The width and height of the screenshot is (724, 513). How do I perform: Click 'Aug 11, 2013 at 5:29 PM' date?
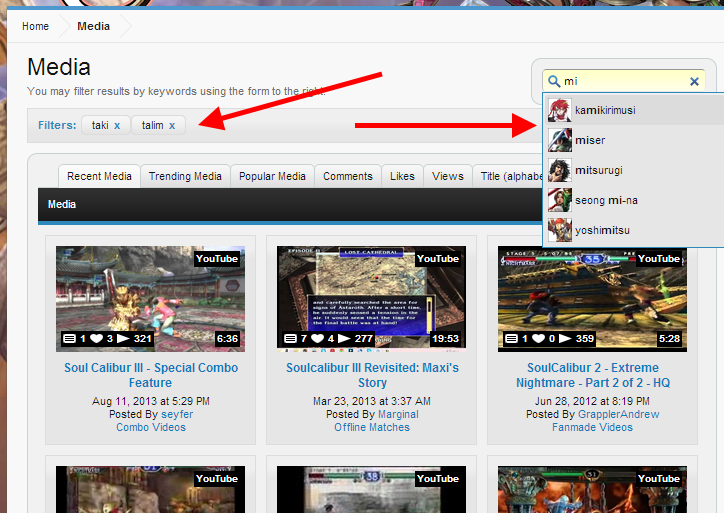(x=151, y=401)
